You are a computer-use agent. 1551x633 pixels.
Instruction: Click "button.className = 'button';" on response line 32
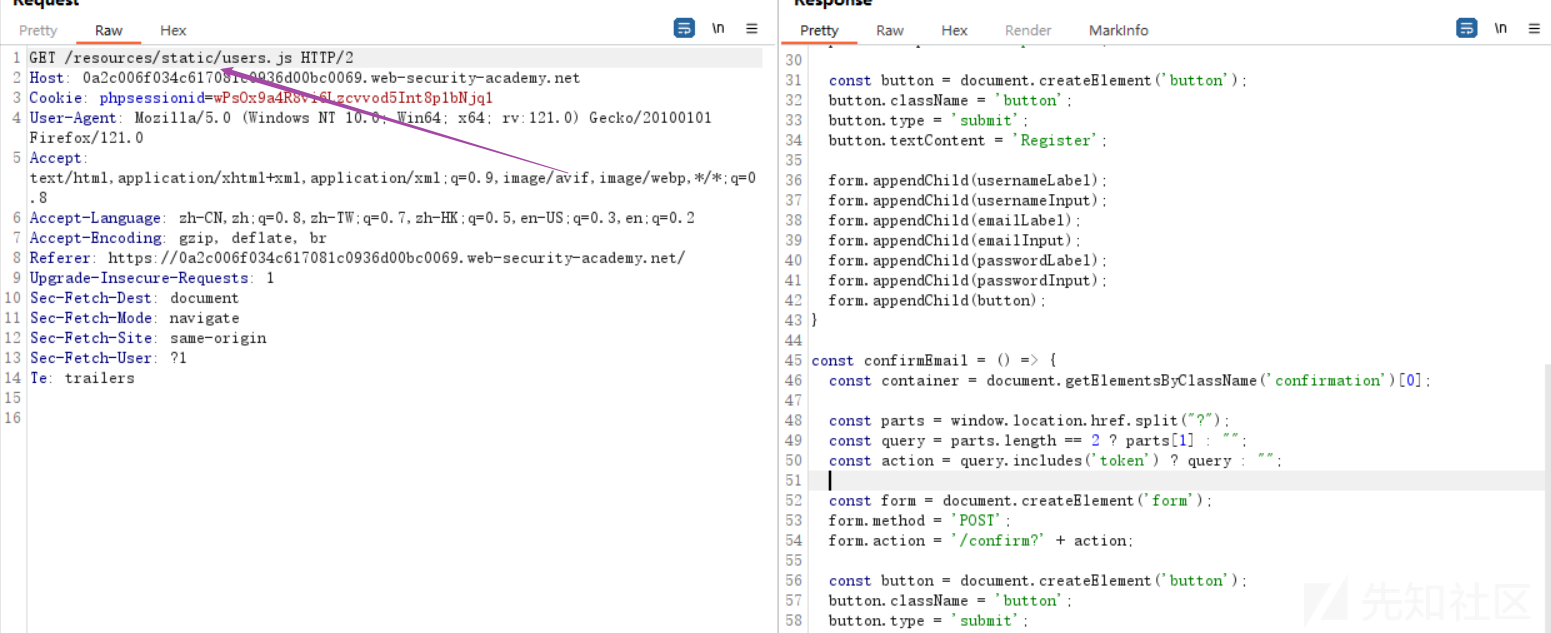click(950, 100)
